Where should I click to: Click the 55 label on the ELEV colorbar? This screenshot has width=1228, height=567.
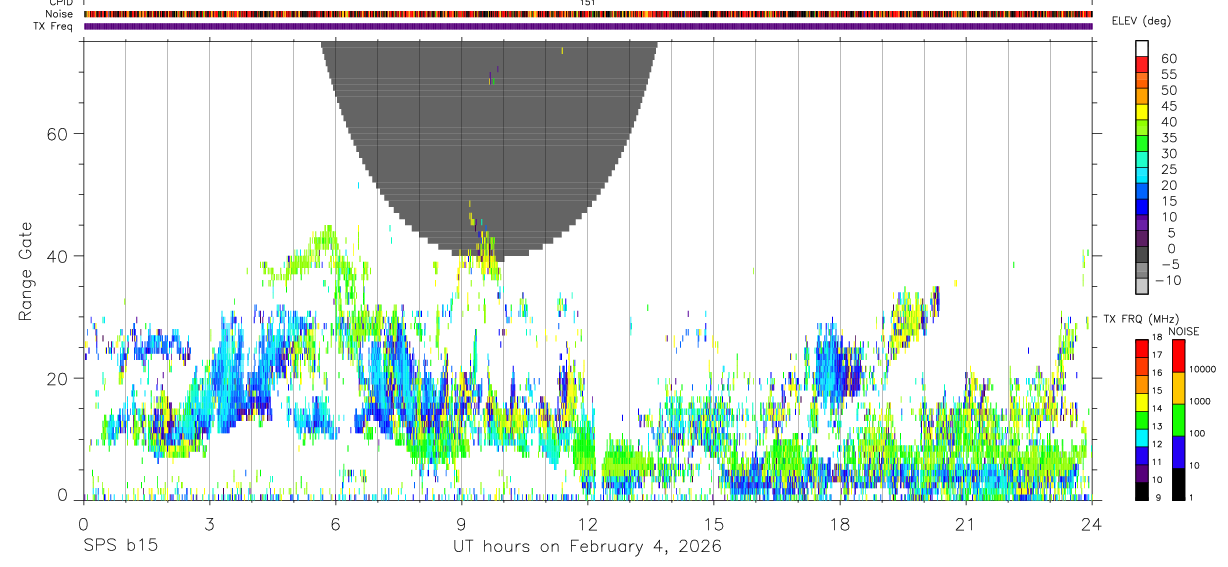(1169, 75)
